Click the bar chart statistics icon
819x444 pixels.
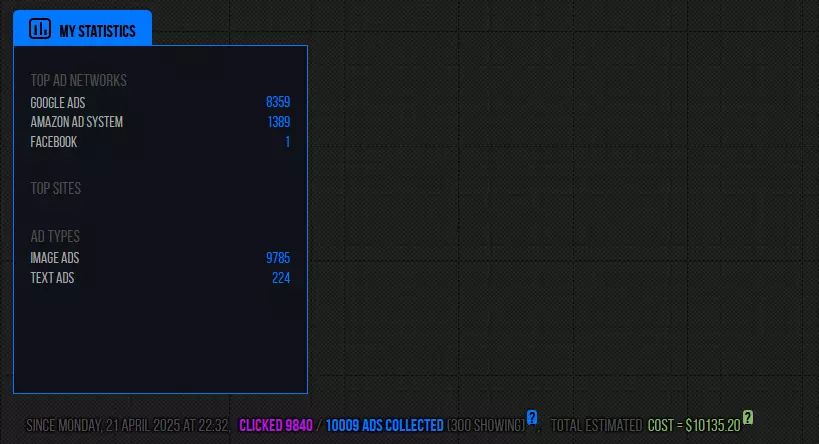(x=40, y=29)
